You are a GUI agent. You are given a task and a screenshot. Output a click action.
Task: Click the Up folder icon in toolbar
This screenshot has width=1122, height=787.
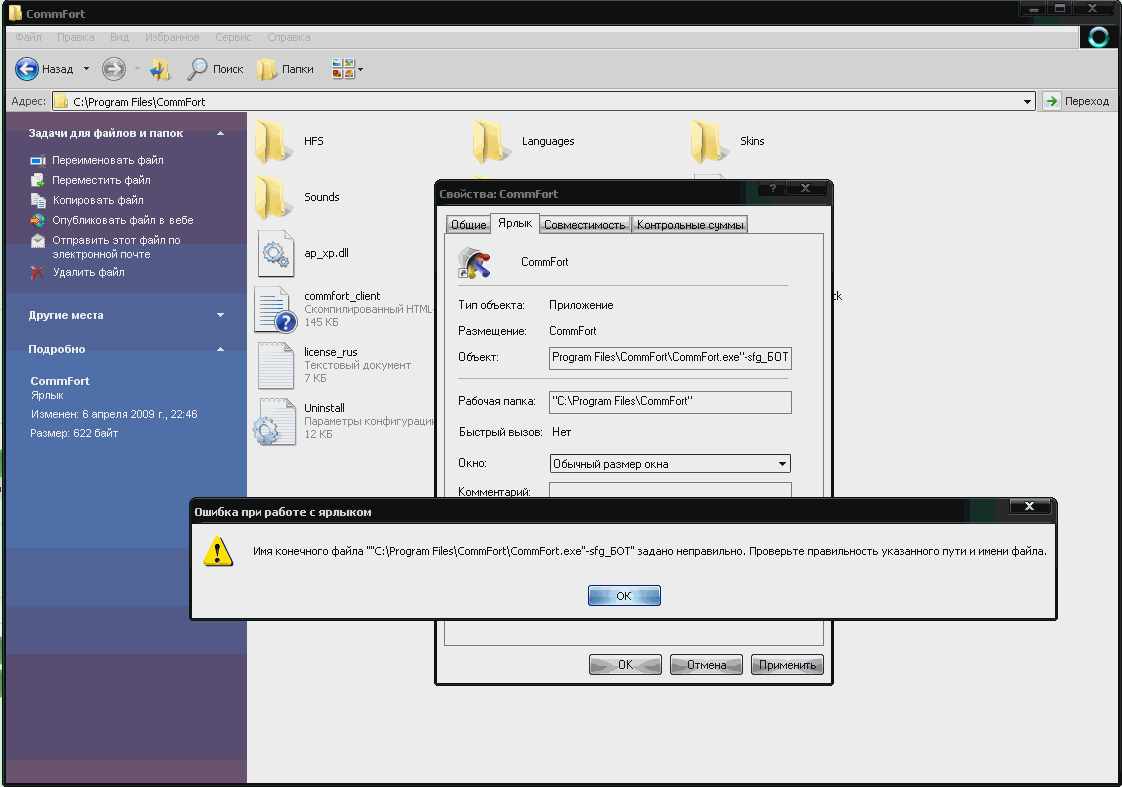160,69
